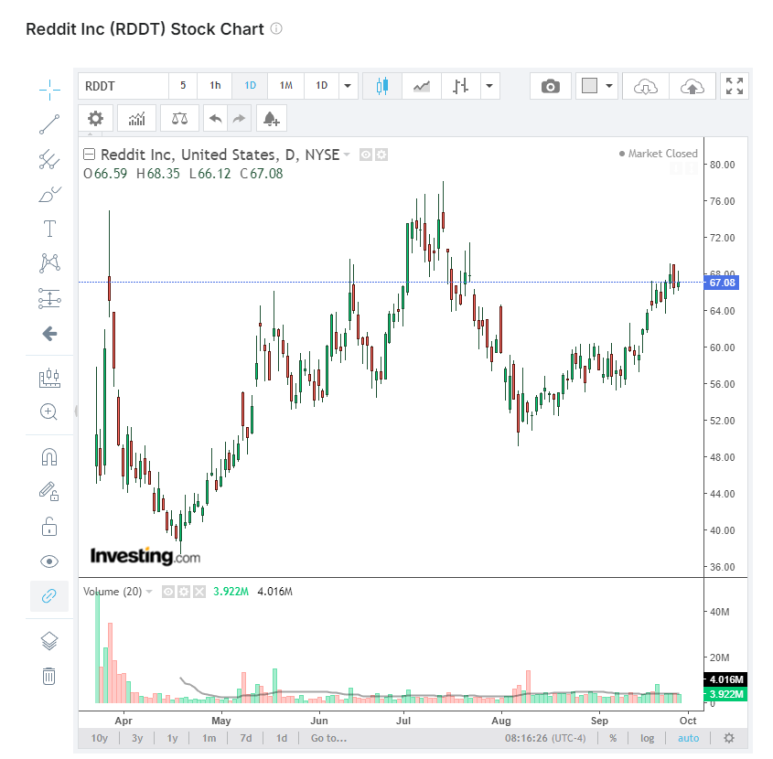This screenshot has width=773, height=759.
Task: Set date range to 7d
Action: (x=246, y=738)
